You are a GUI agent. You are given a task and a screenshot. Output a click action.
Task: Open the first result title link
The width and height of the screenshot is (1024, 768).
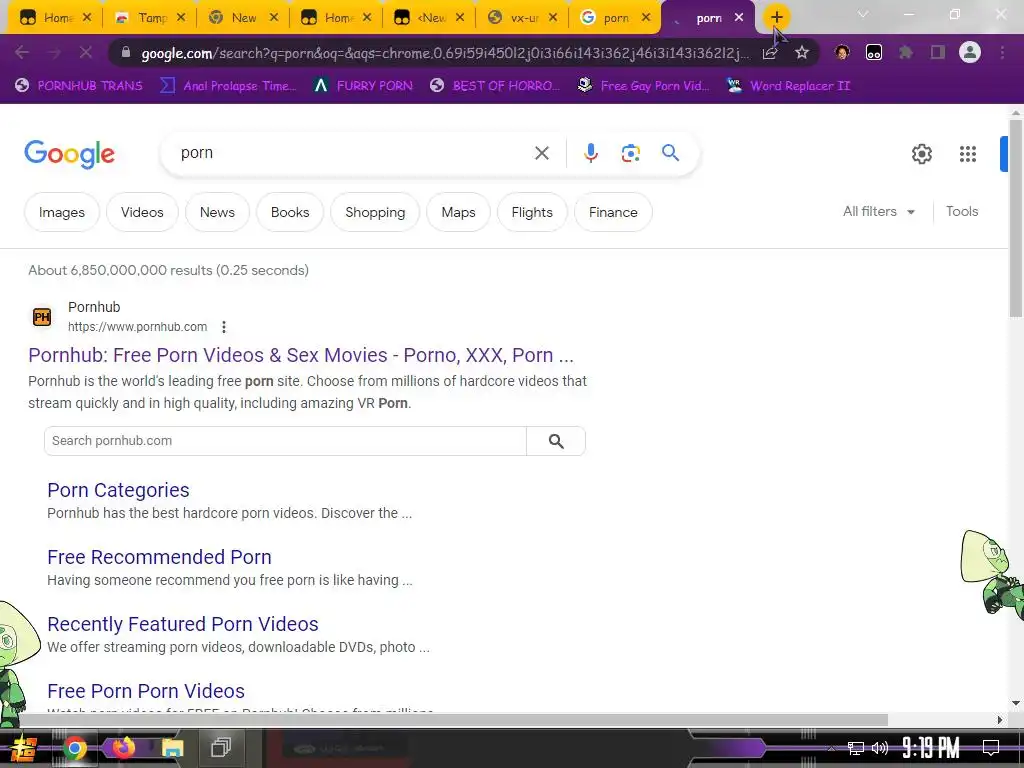pos(301,355)
